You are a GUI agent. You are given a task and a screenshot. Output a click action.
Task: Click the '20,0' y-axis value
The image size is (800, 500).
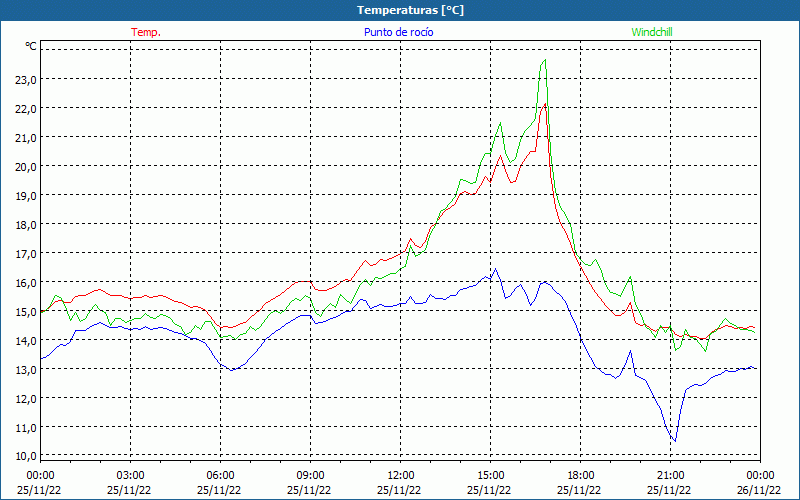pyautogui.click(x=26, y=167)
